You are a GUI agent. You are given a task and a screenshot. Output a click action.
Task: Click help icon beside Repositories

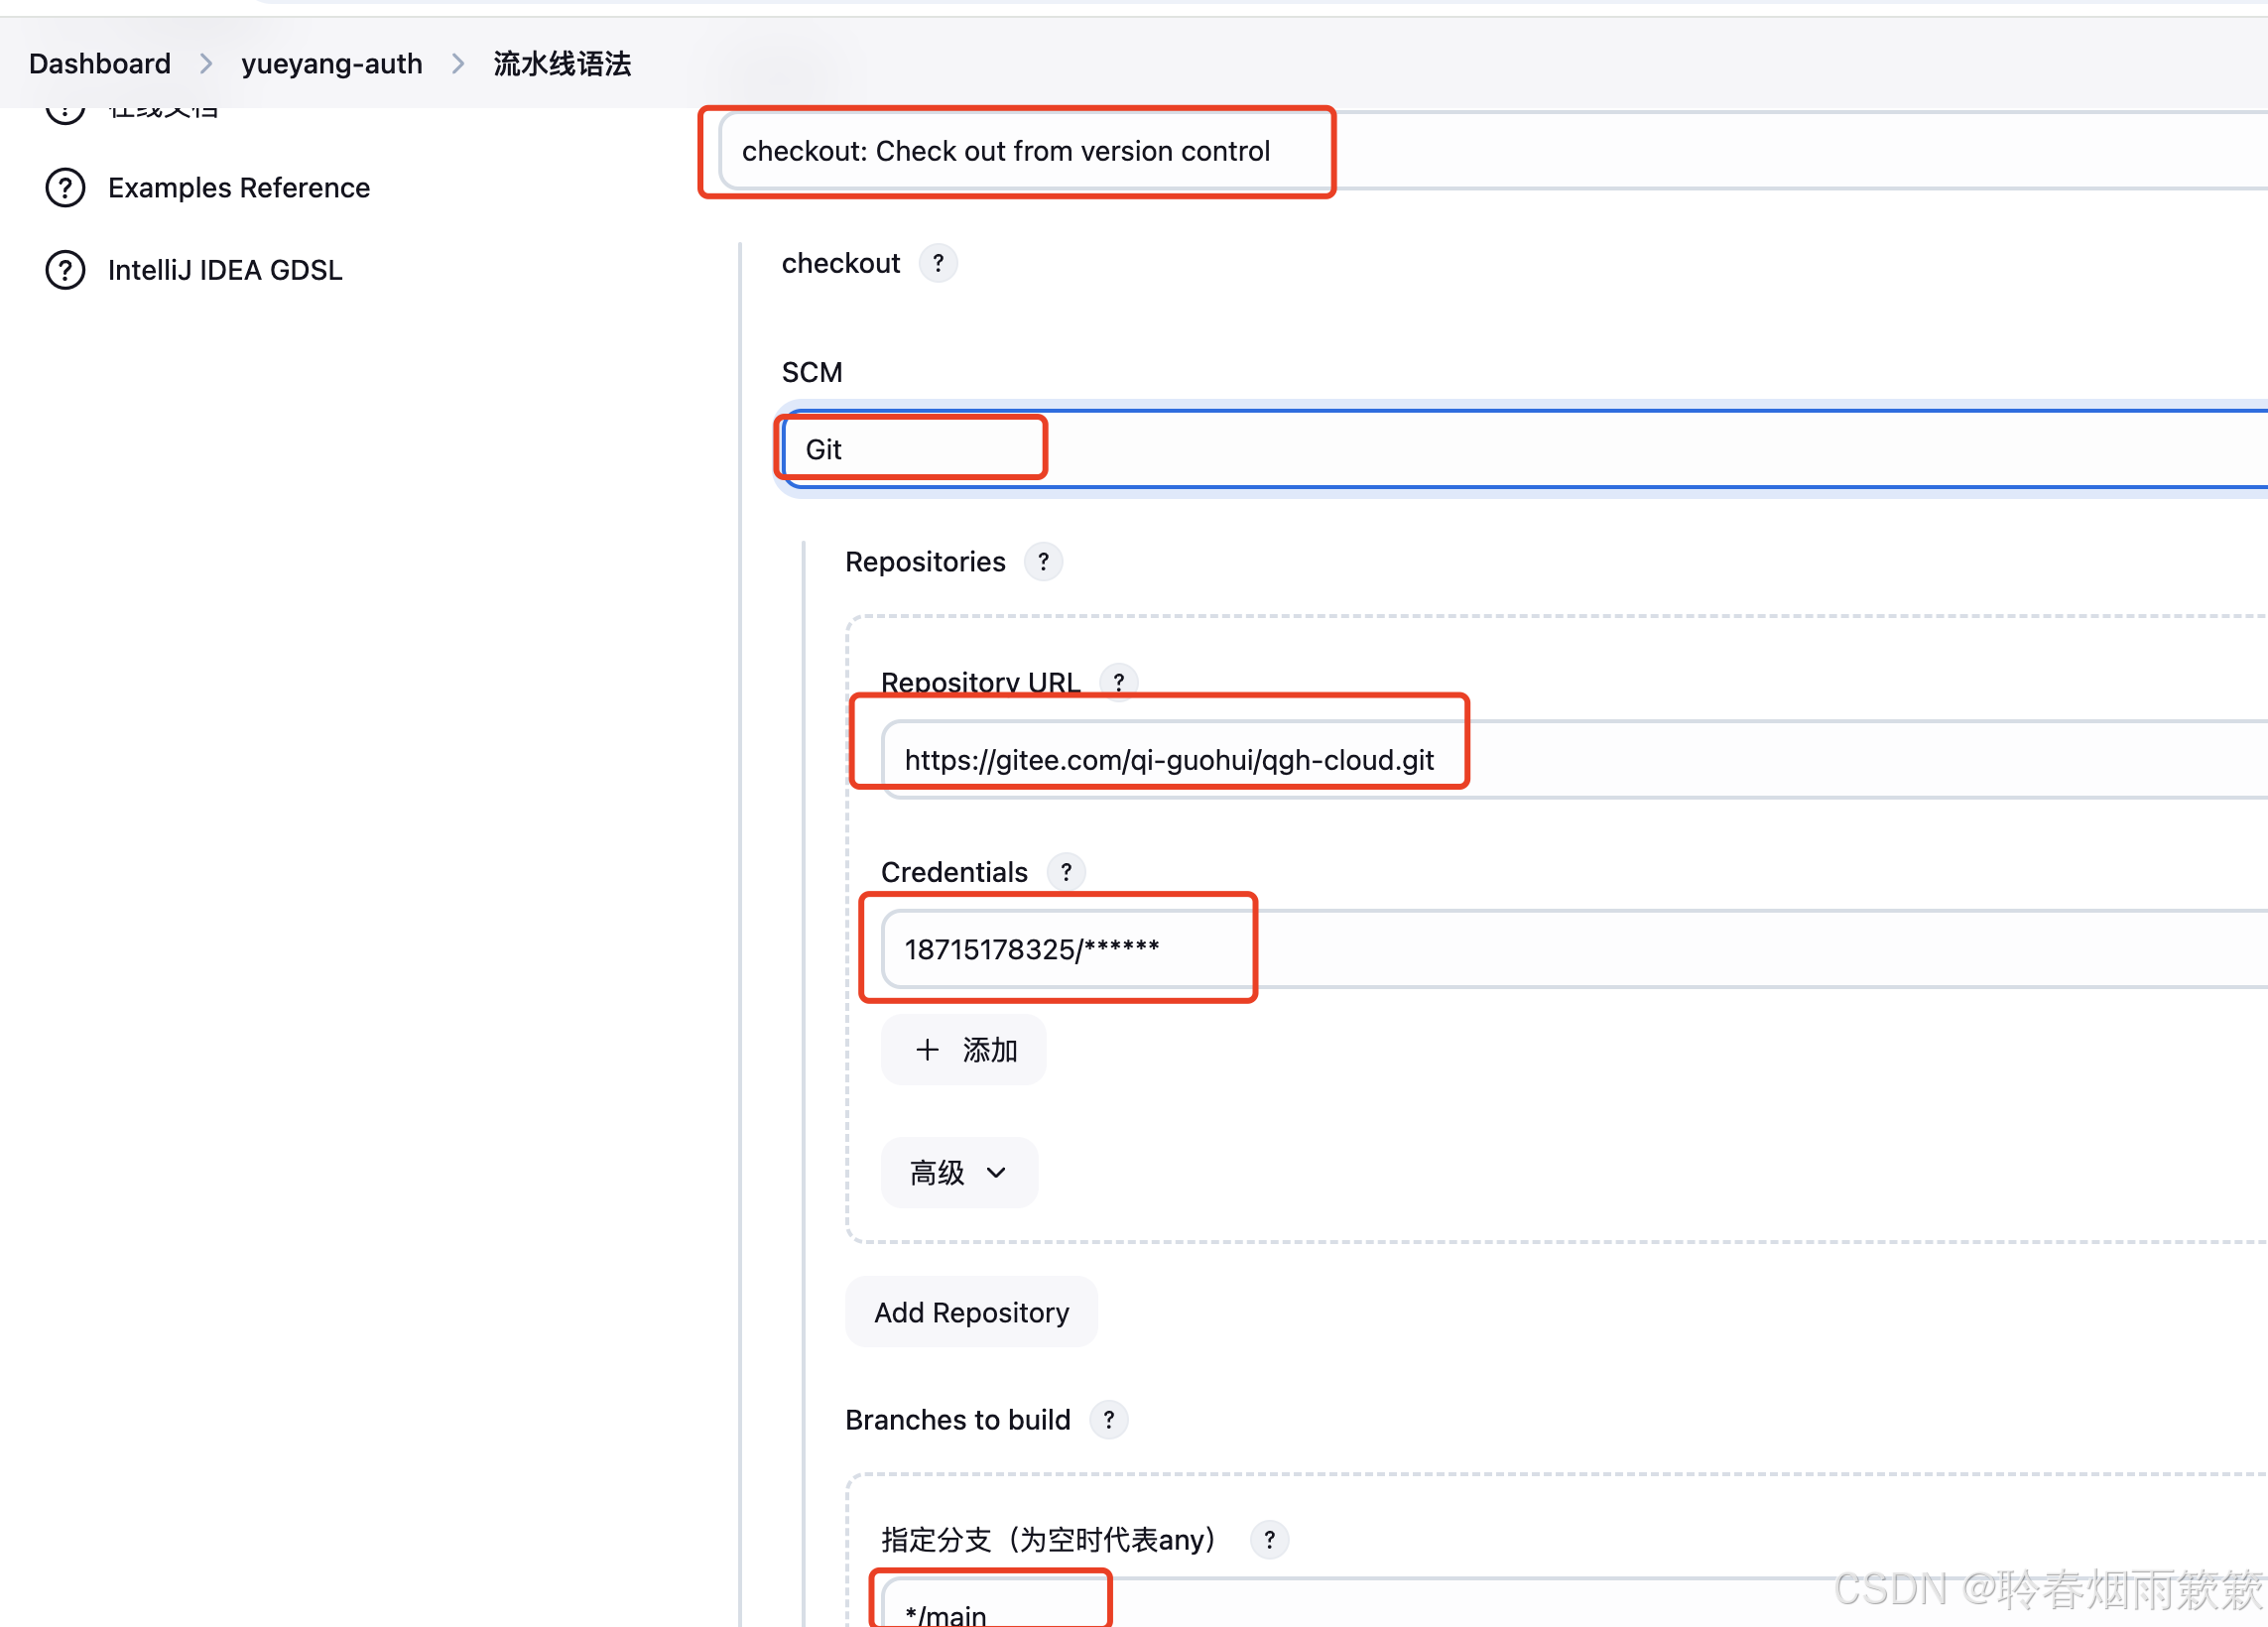click(1043, 562)
